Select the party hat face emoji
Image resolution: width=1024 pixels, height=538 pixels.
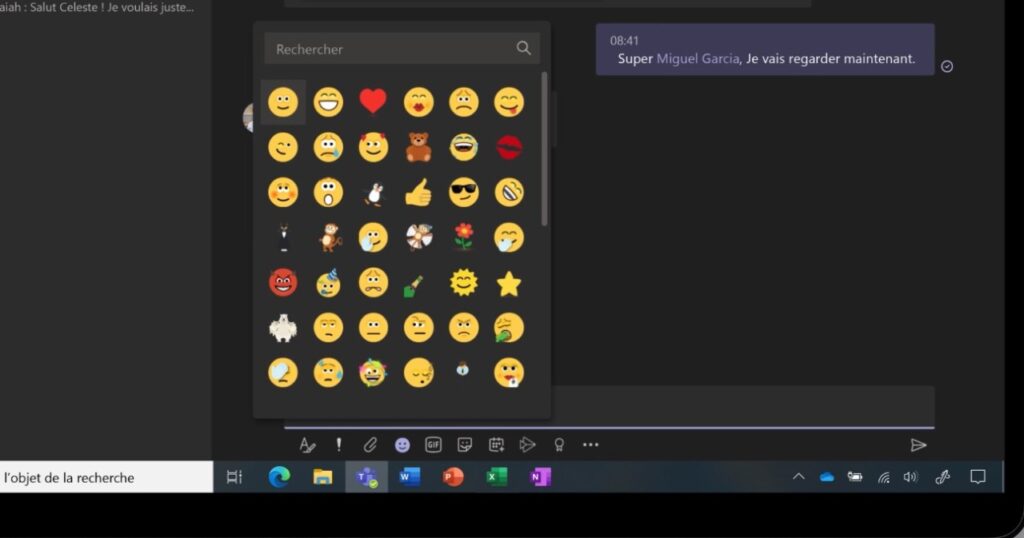coord(328,283)
